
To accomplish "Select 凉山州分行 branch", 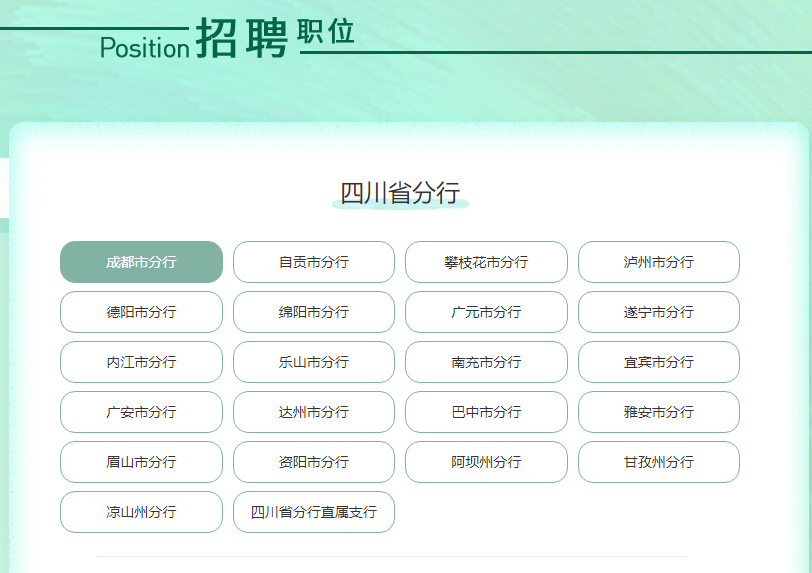I will click(141, 512).
